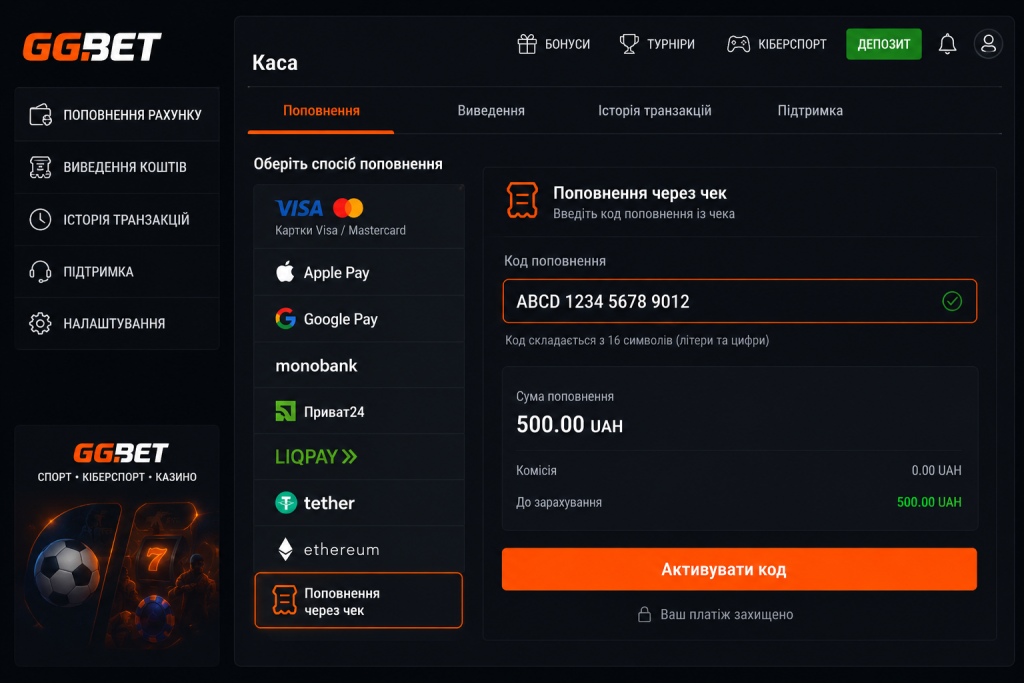Screen dimensions: 1024x683
Task: Open the Підтримка tab
Action: click(810, 111)
